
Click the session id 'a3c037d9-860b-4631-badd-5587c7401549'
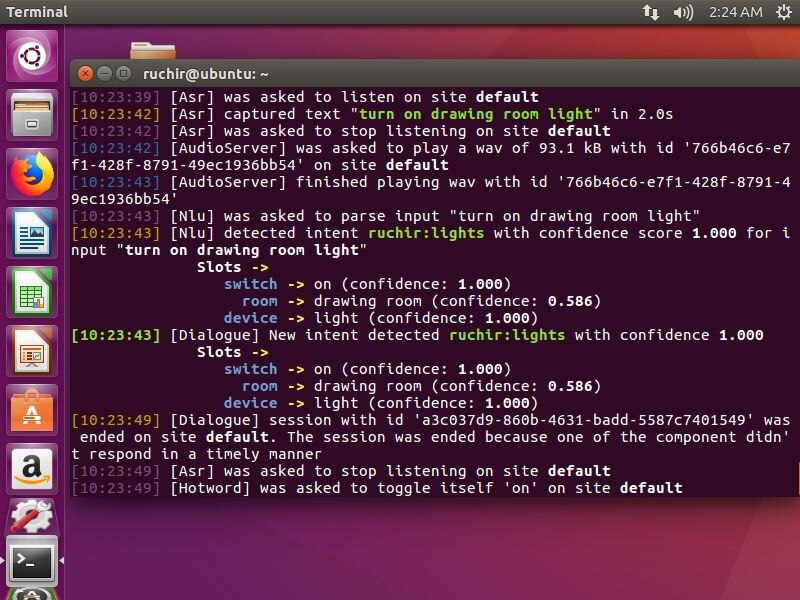click(584, 420)
